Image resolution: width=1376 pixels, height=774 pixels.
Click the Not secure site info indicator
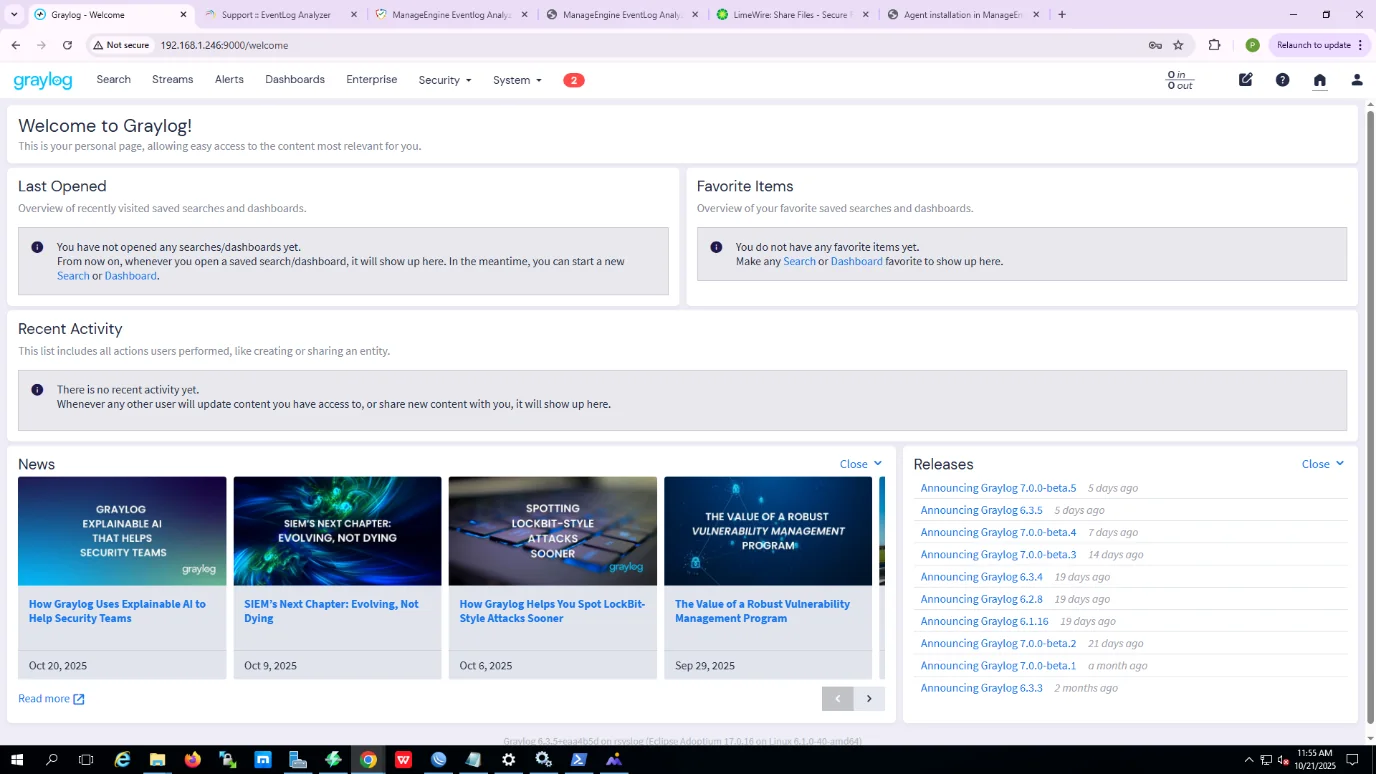[x=120, y=45]
